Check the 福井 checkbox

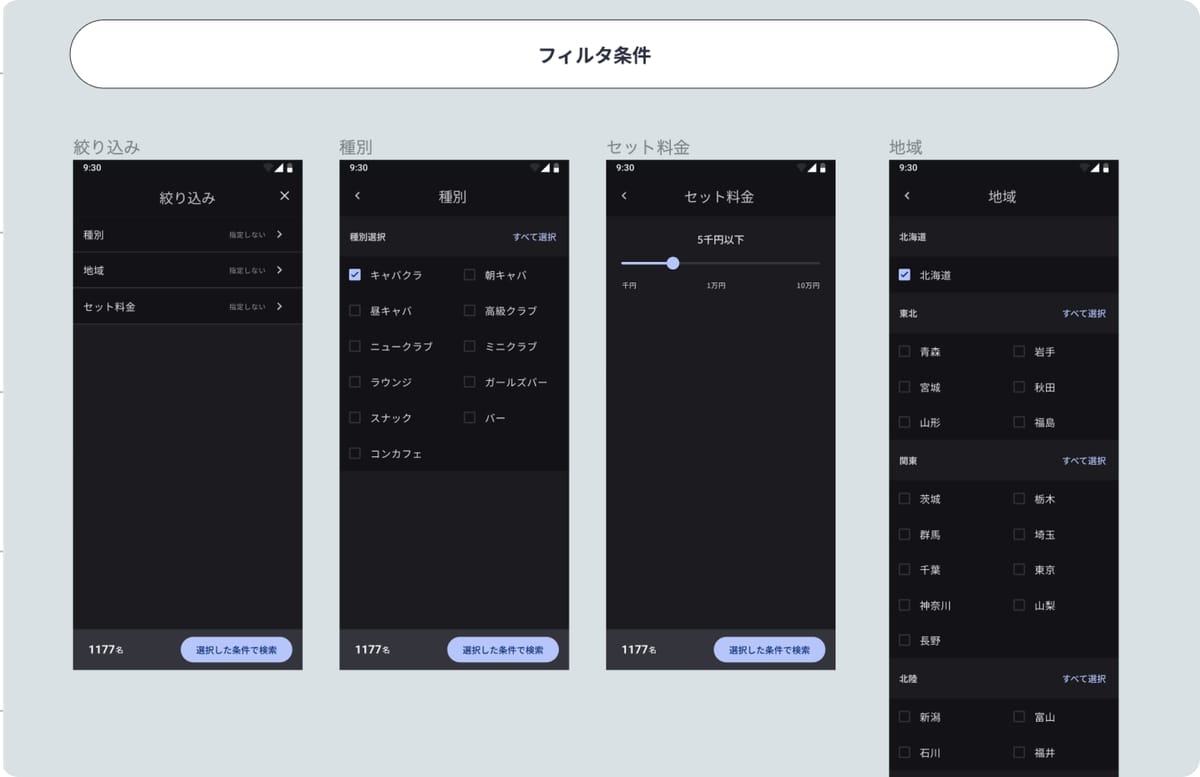point(1019,753)
